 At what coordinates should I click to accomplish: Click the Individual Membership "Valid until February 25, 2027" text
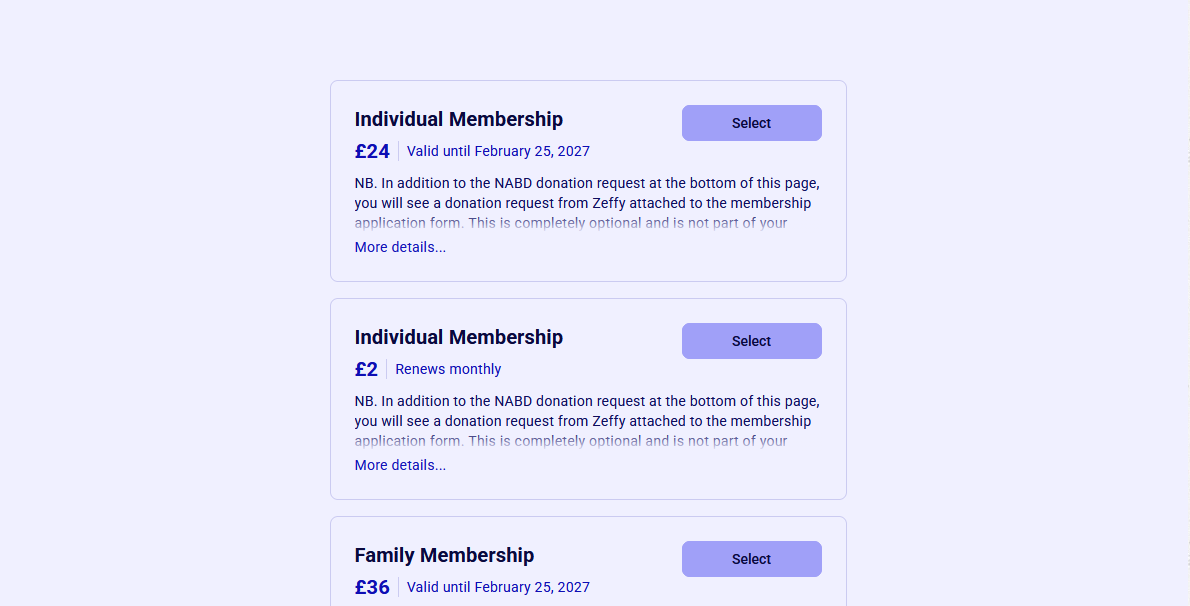pyautogui.click(x=498, y=151)
